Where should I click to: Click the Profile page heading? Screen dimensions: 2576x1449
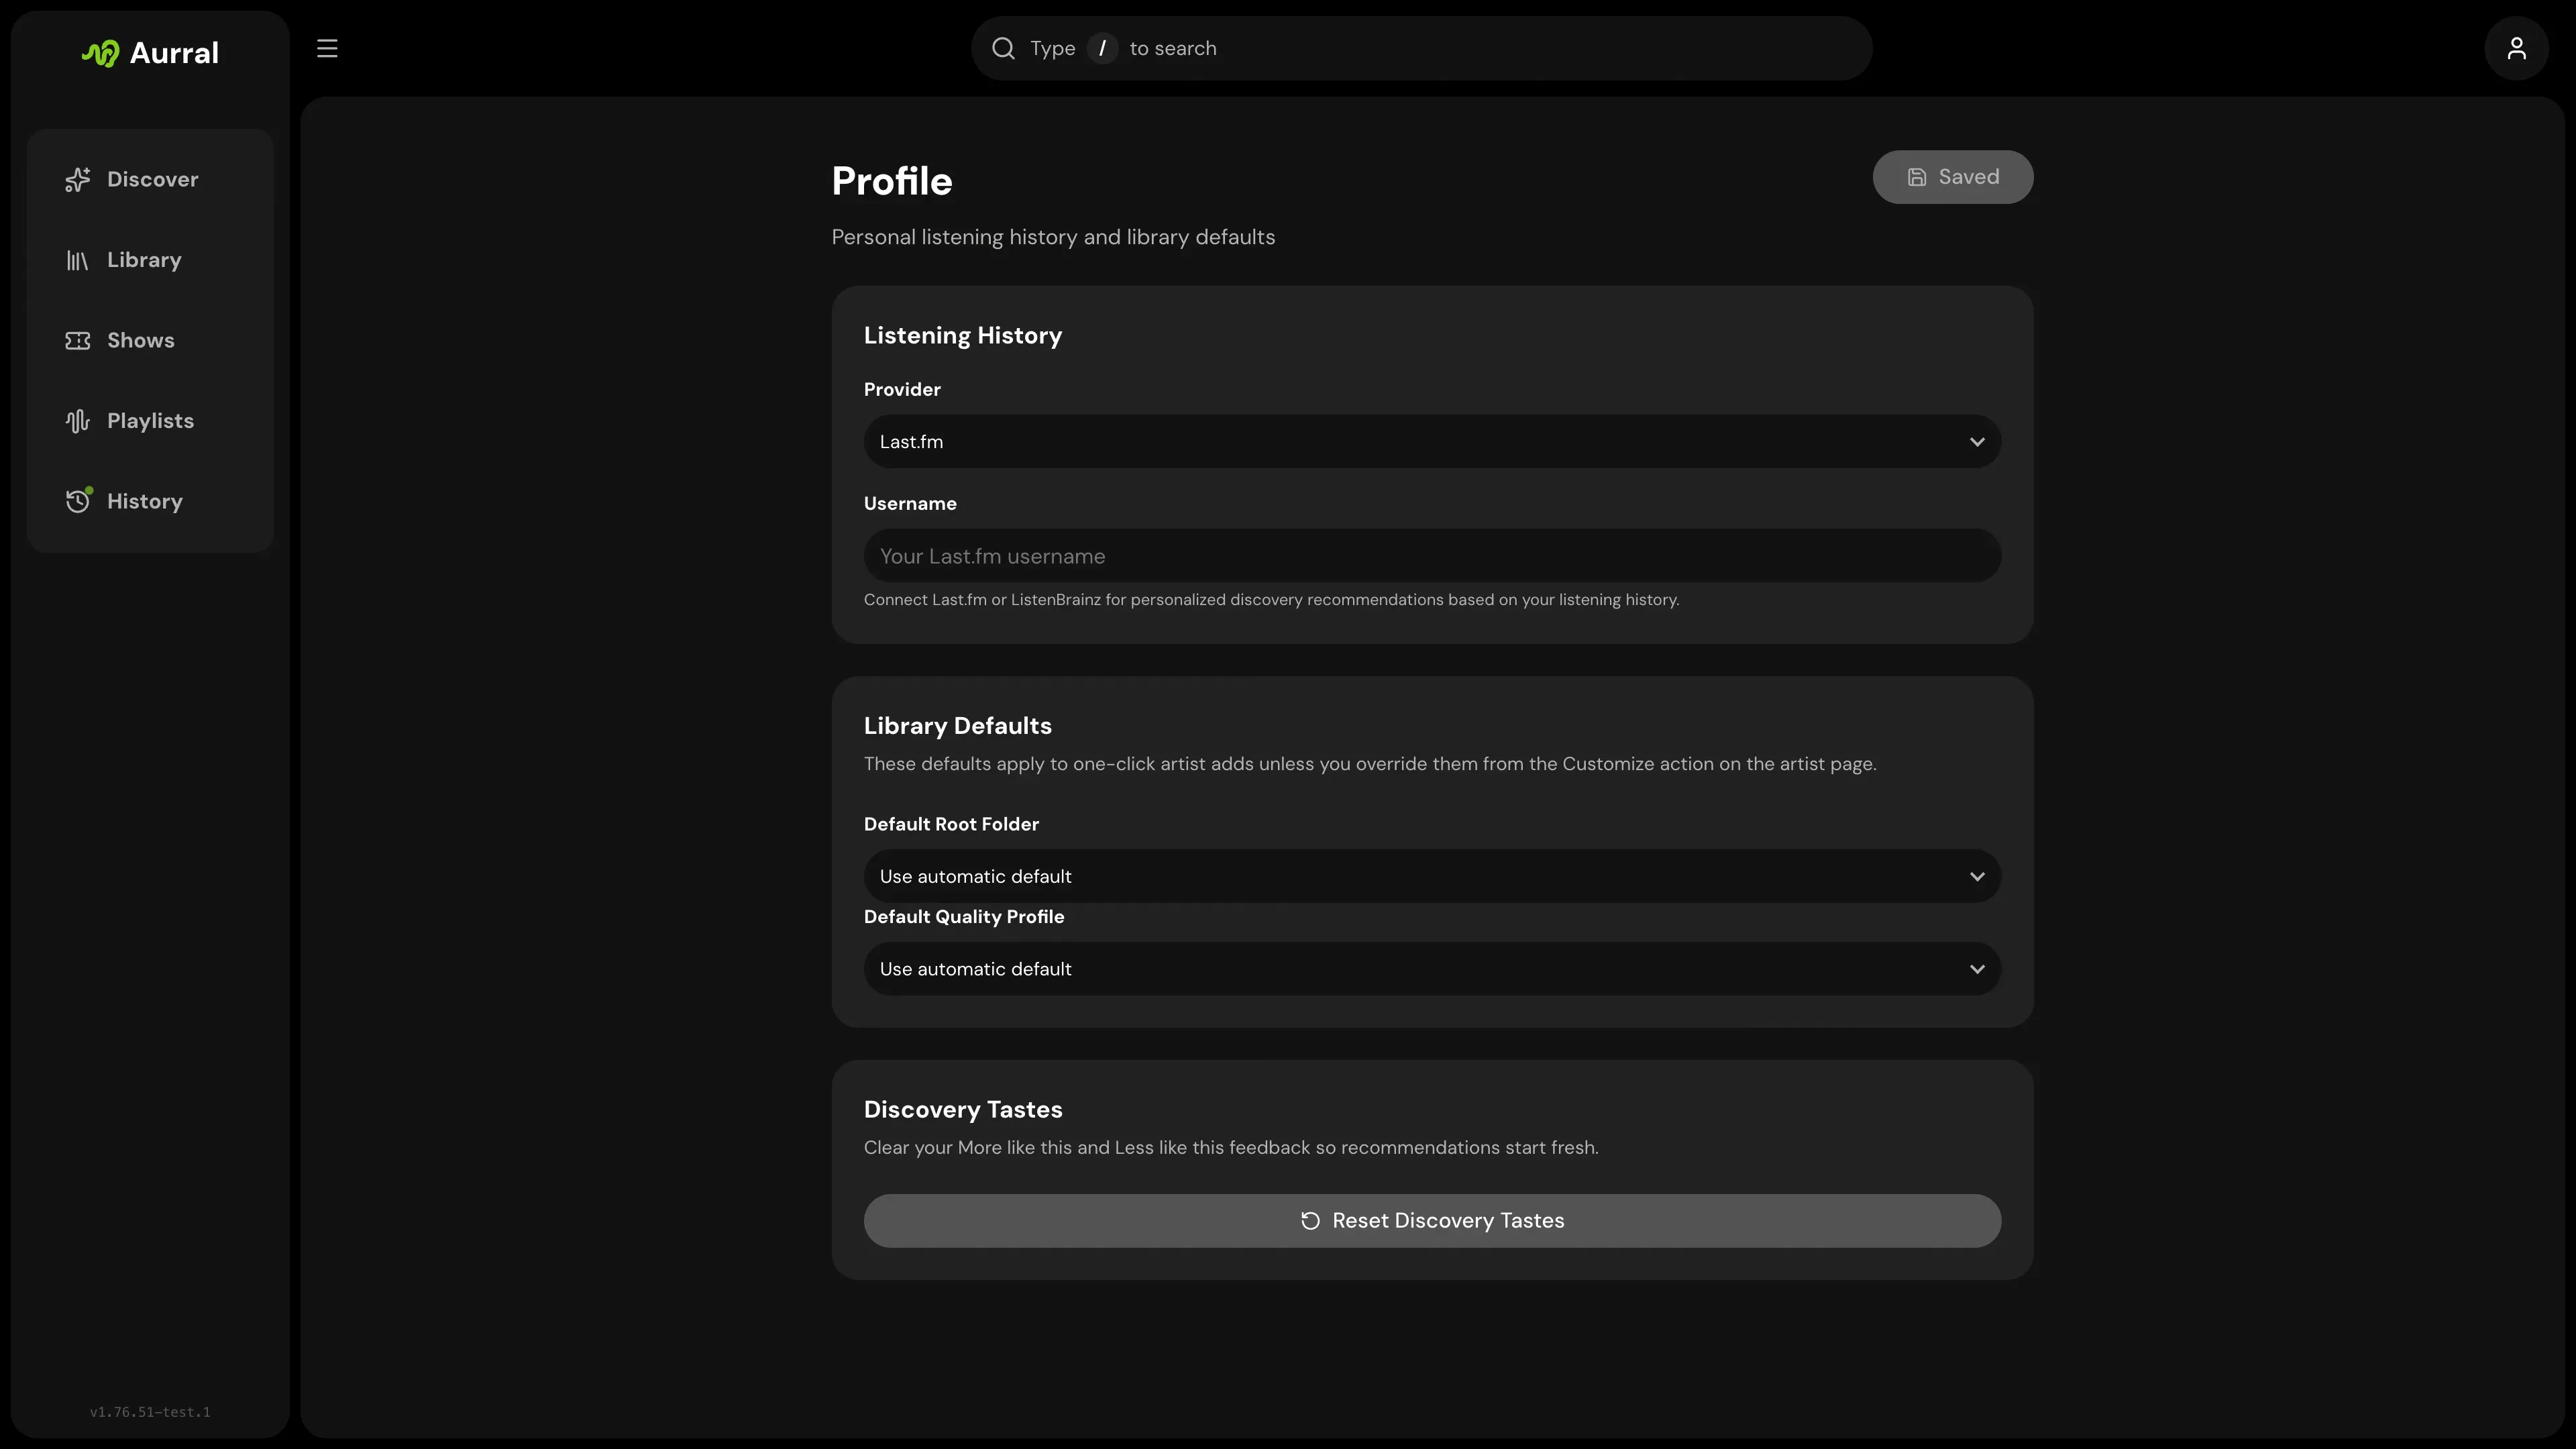(x=892, y=181)
